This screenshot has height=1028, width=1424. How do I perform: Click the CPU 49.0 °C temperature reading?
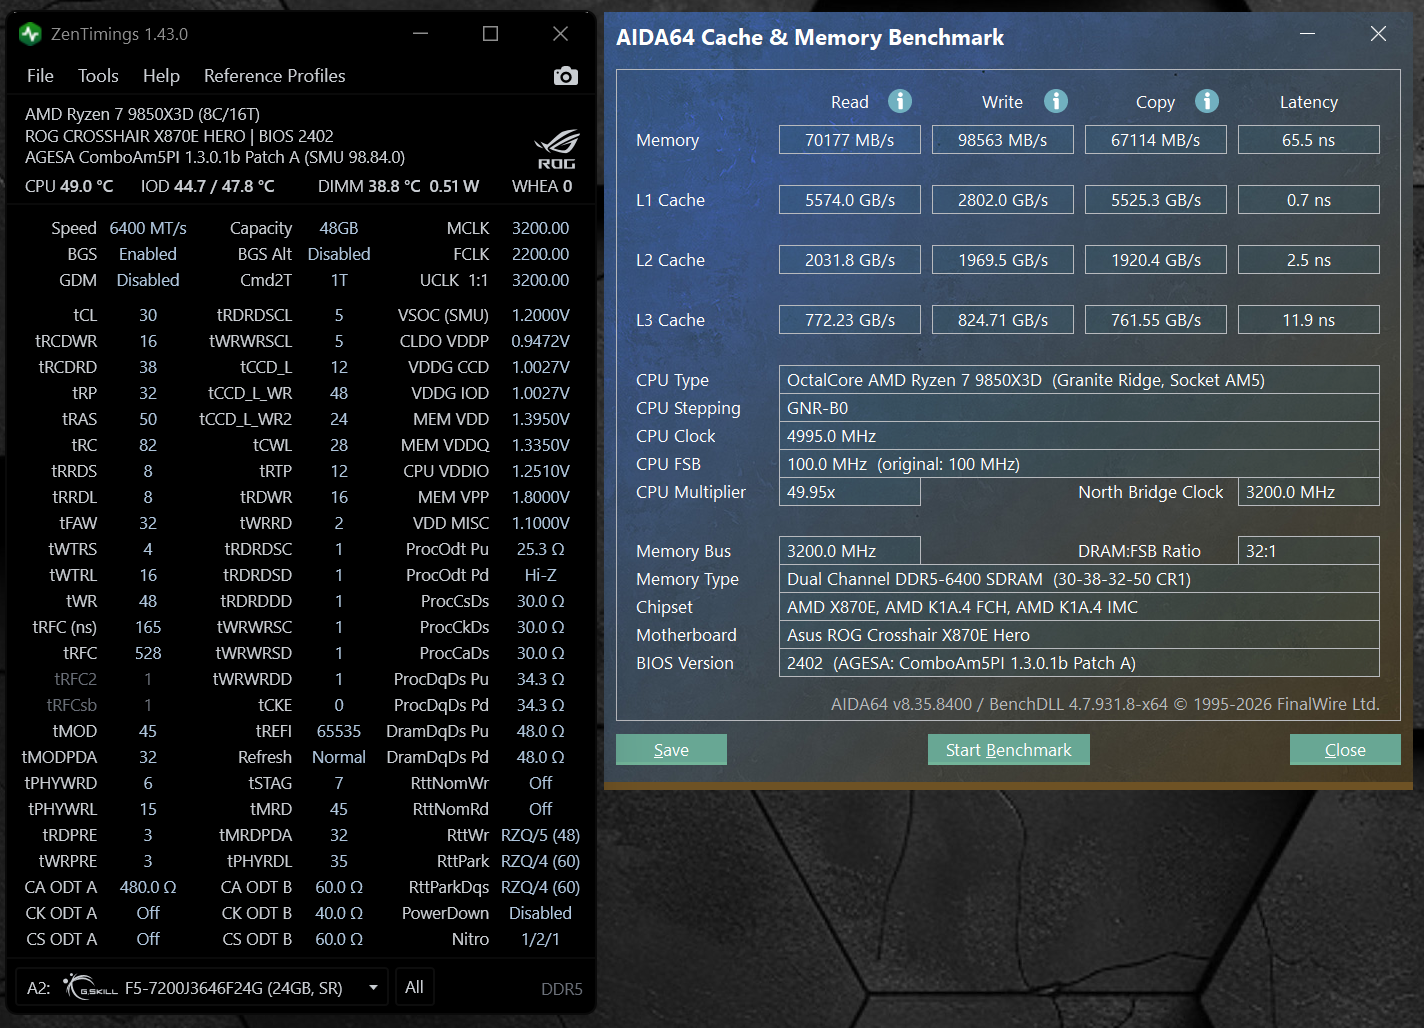[69, 186]
